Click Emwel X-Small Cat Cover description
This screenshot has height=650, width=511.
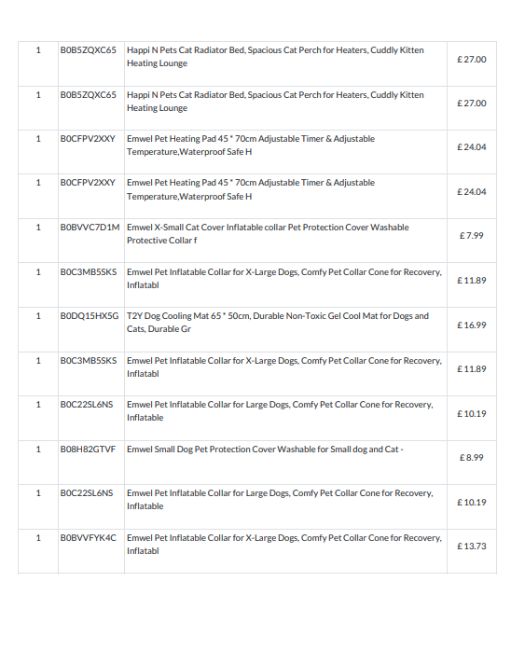[x=268, y=234]
